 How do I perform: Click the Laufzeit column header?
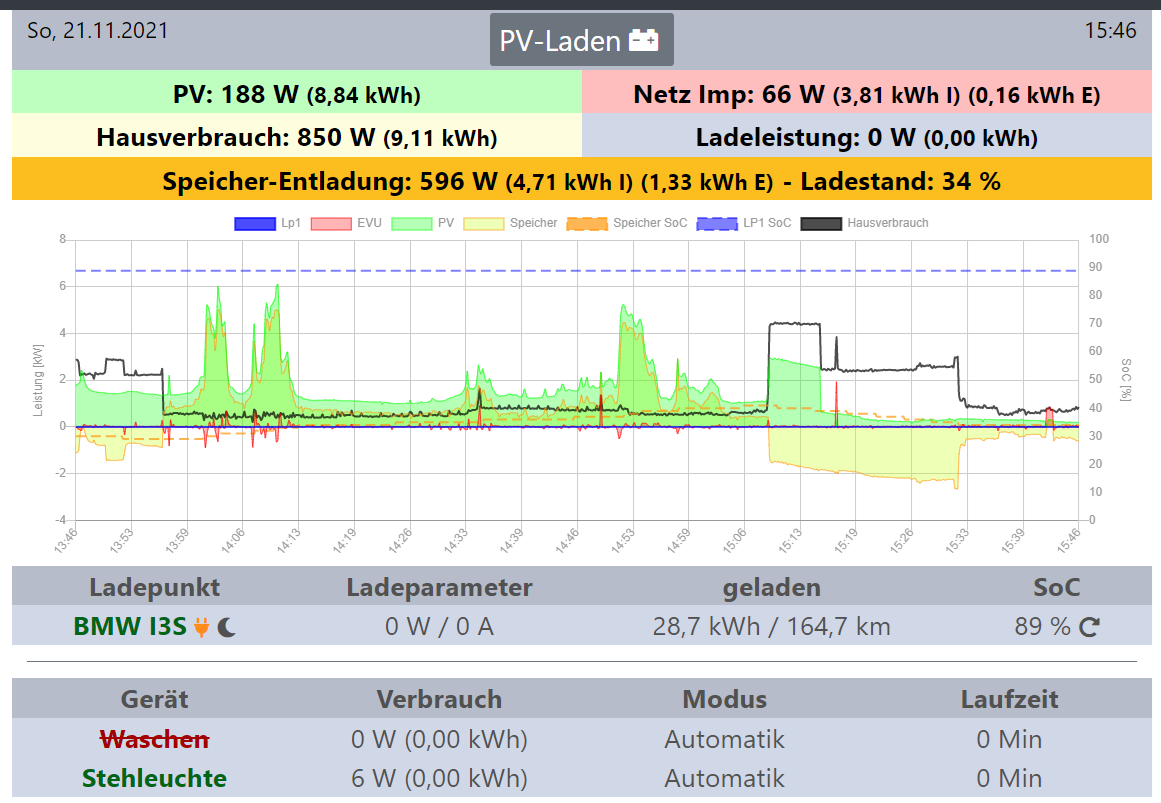point(1009,699)
